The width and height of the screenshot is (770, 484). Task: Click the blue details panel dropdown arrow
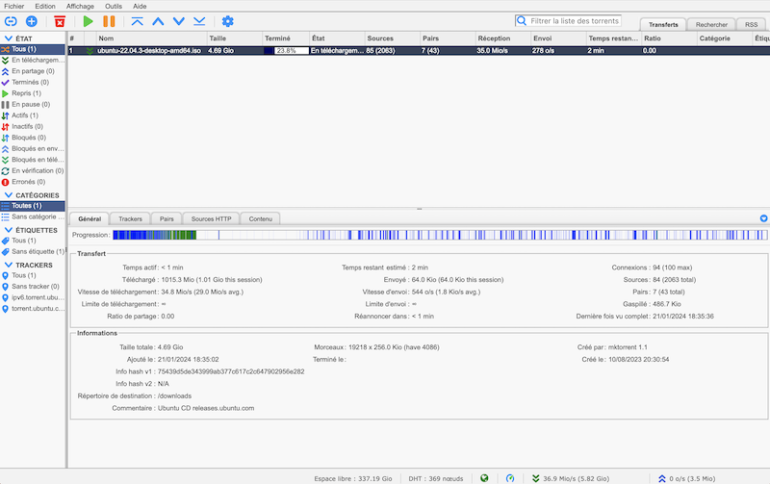764,218
